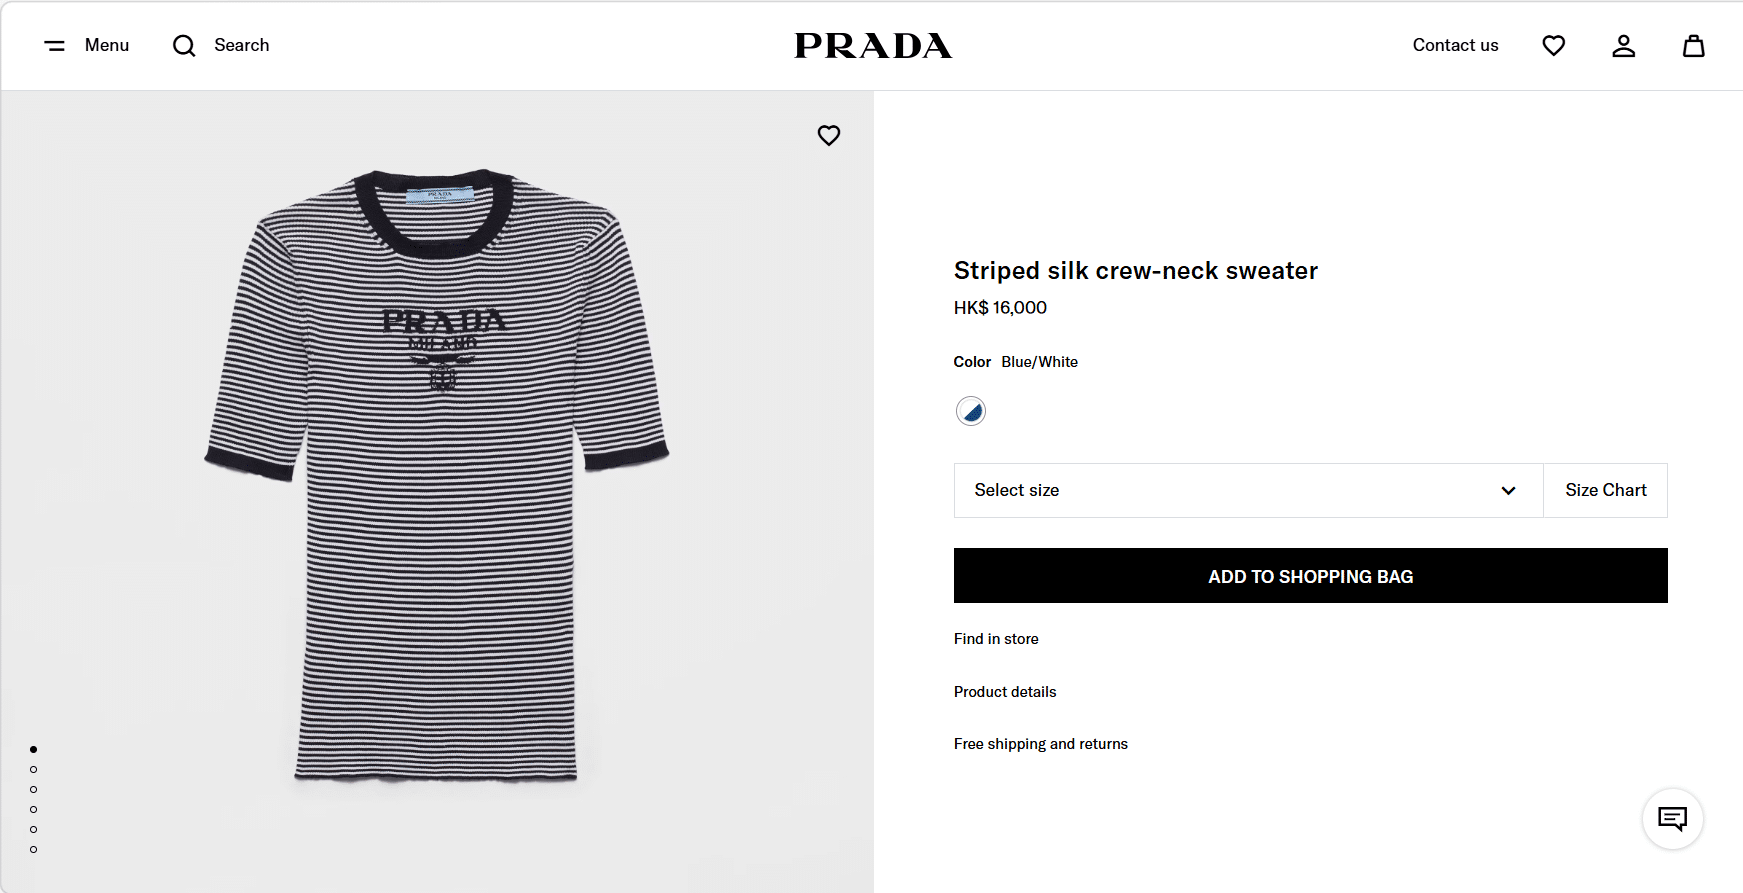Open the shopping bag icon
Viewport: 1743px width, 893px height.
tap(1693, 46)
